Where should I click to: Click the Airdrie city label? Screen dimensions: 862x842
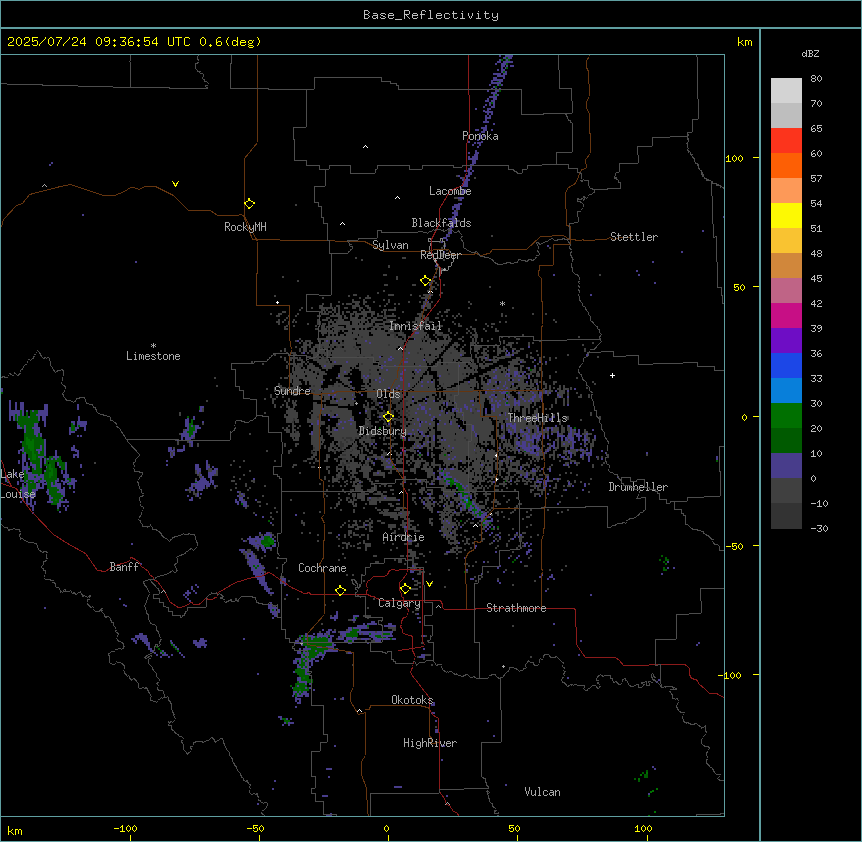[x=404, y=537]
